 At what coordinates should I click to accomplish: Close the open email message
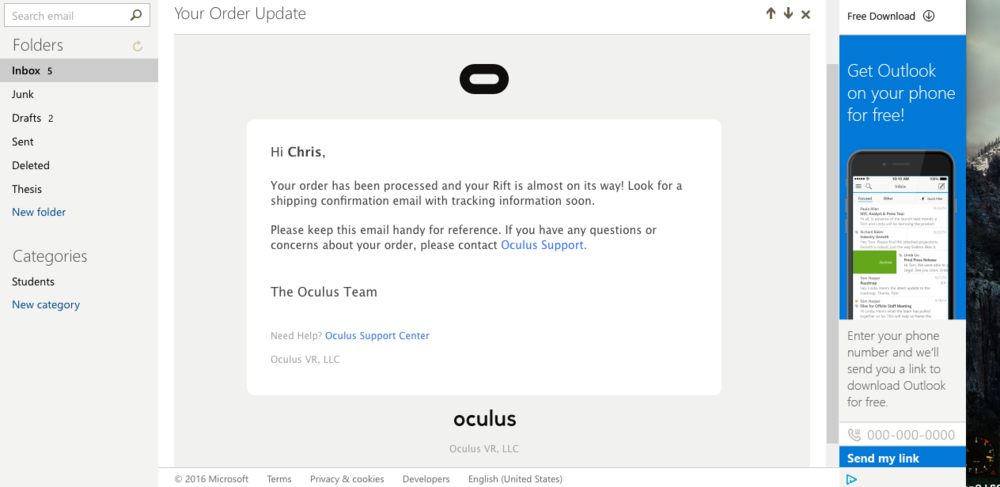pyautogui.click(x=806, y=14)
